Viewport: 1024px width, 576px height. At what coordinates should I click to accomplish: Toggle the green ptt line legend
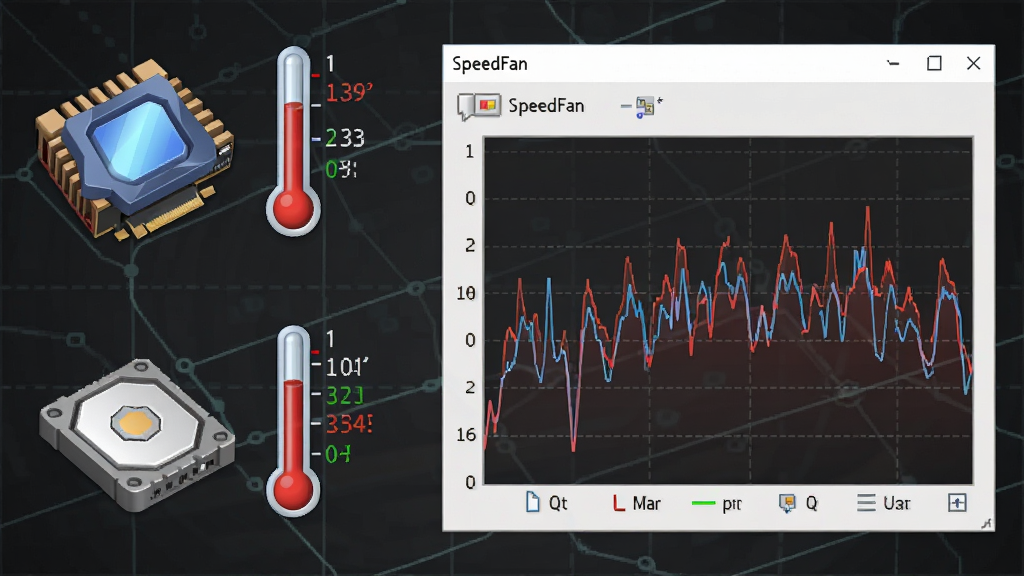pos(703,503)
